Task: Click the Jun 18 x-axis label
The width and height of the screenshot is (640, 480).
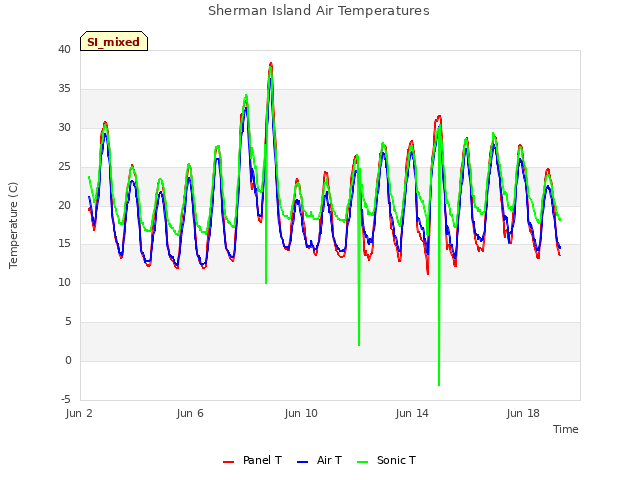Action: (x=523, y=413)
